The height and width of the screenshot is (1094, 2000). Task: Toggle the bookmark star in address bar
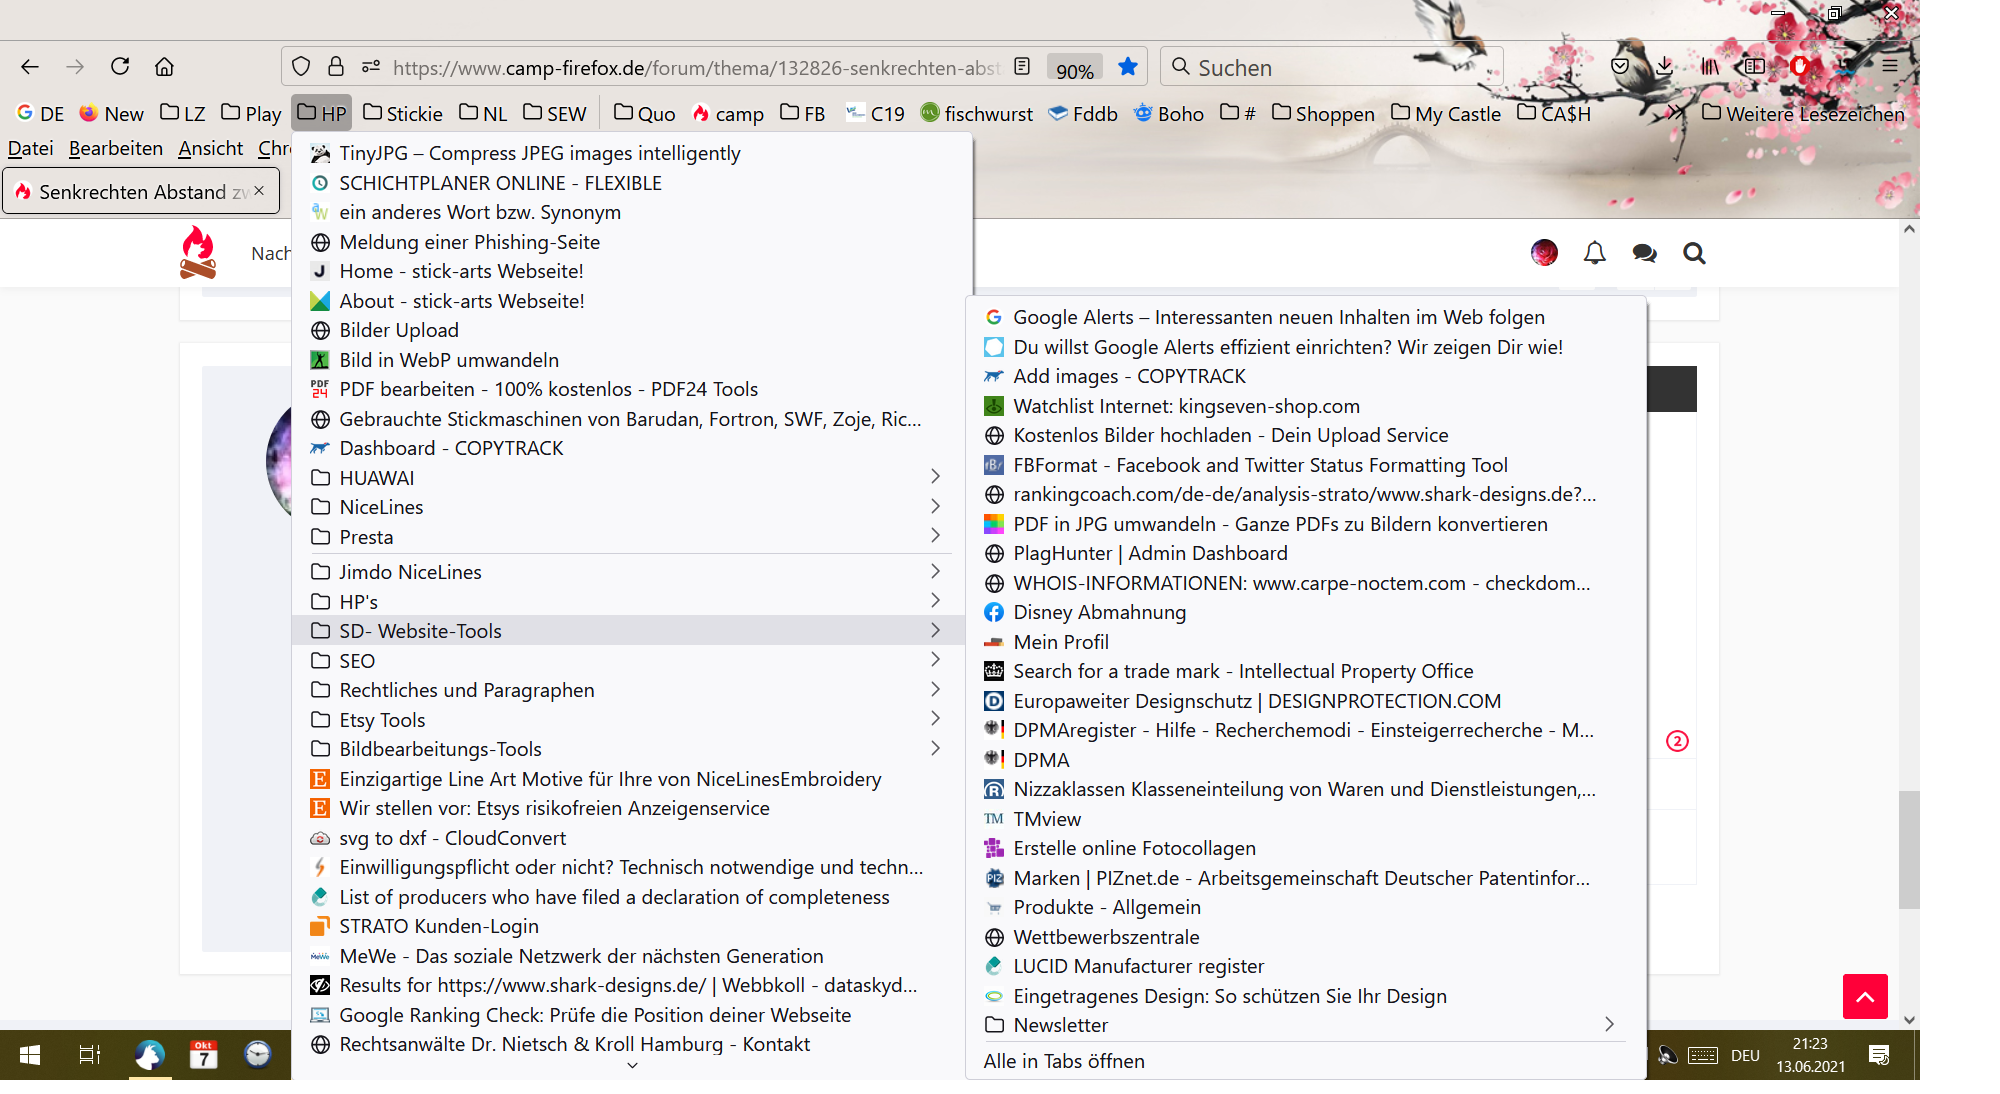tap(1128, 67)
